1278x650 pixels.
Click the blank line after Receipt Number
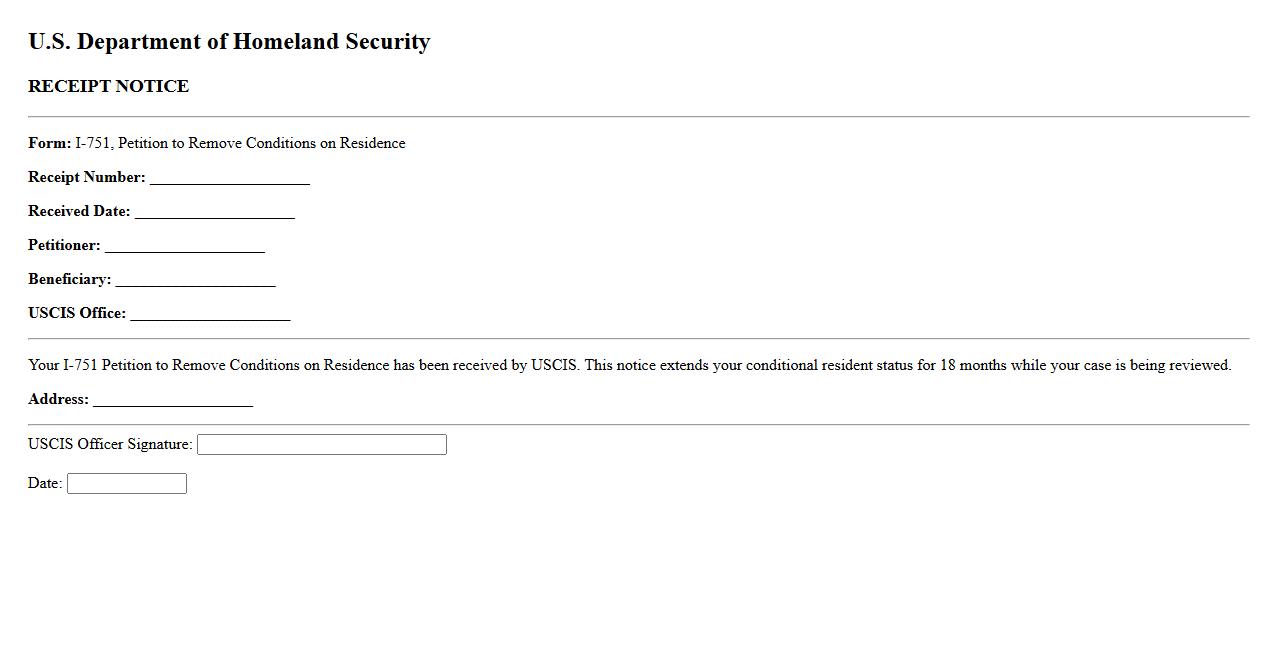click(x=229, y=178)
